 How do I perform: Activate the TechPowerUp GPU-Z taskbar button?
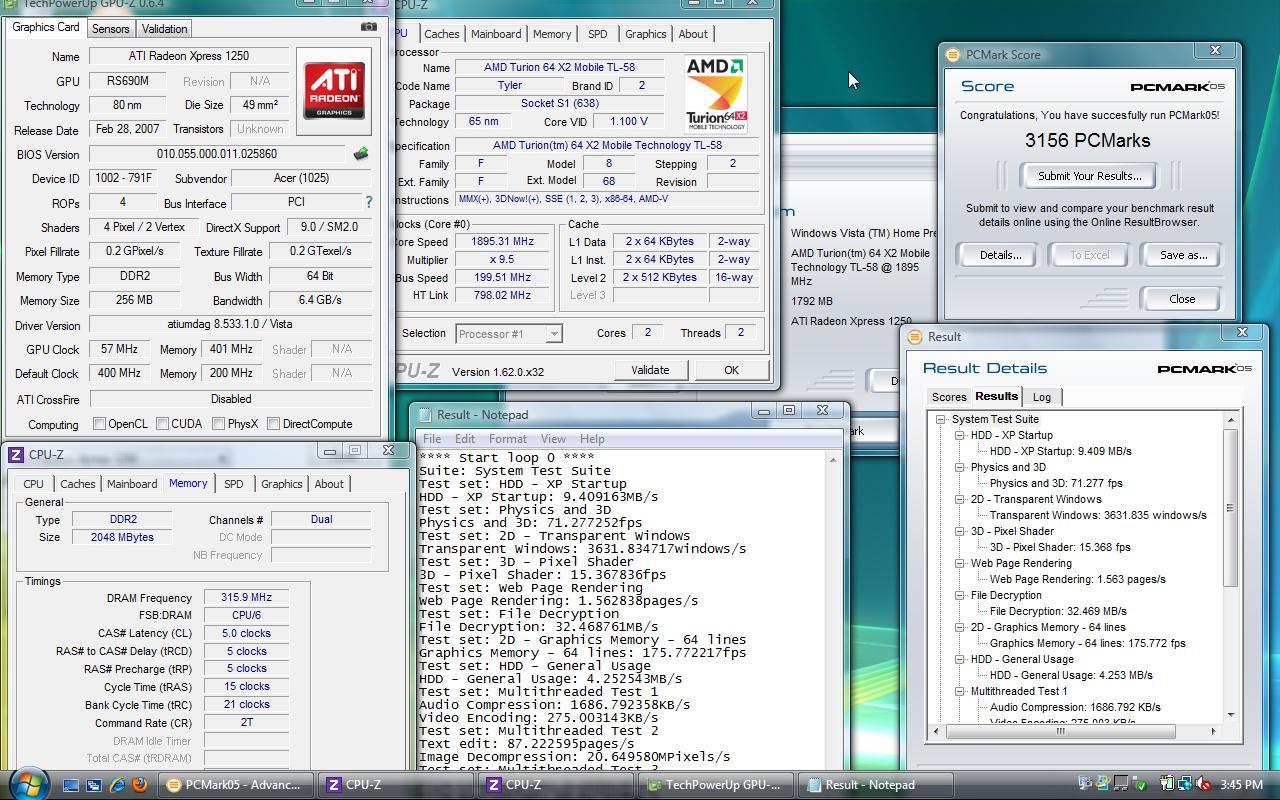718,785
